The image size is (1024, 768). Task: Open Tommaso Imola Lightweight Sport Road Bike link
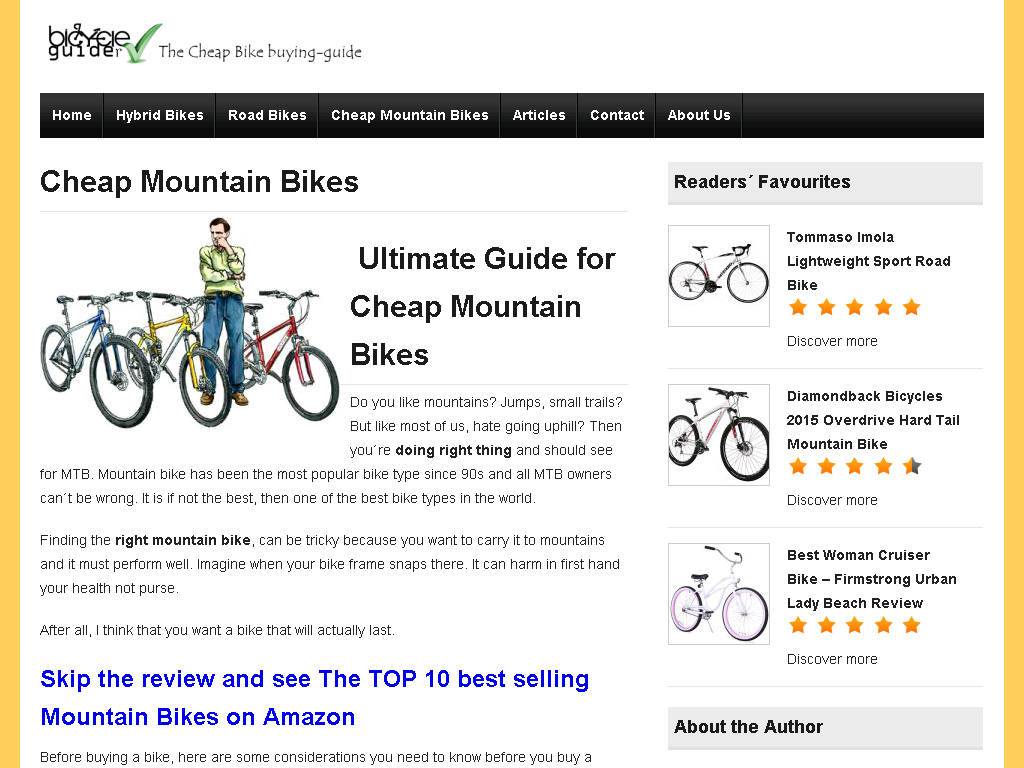click(x=869, y=261)
